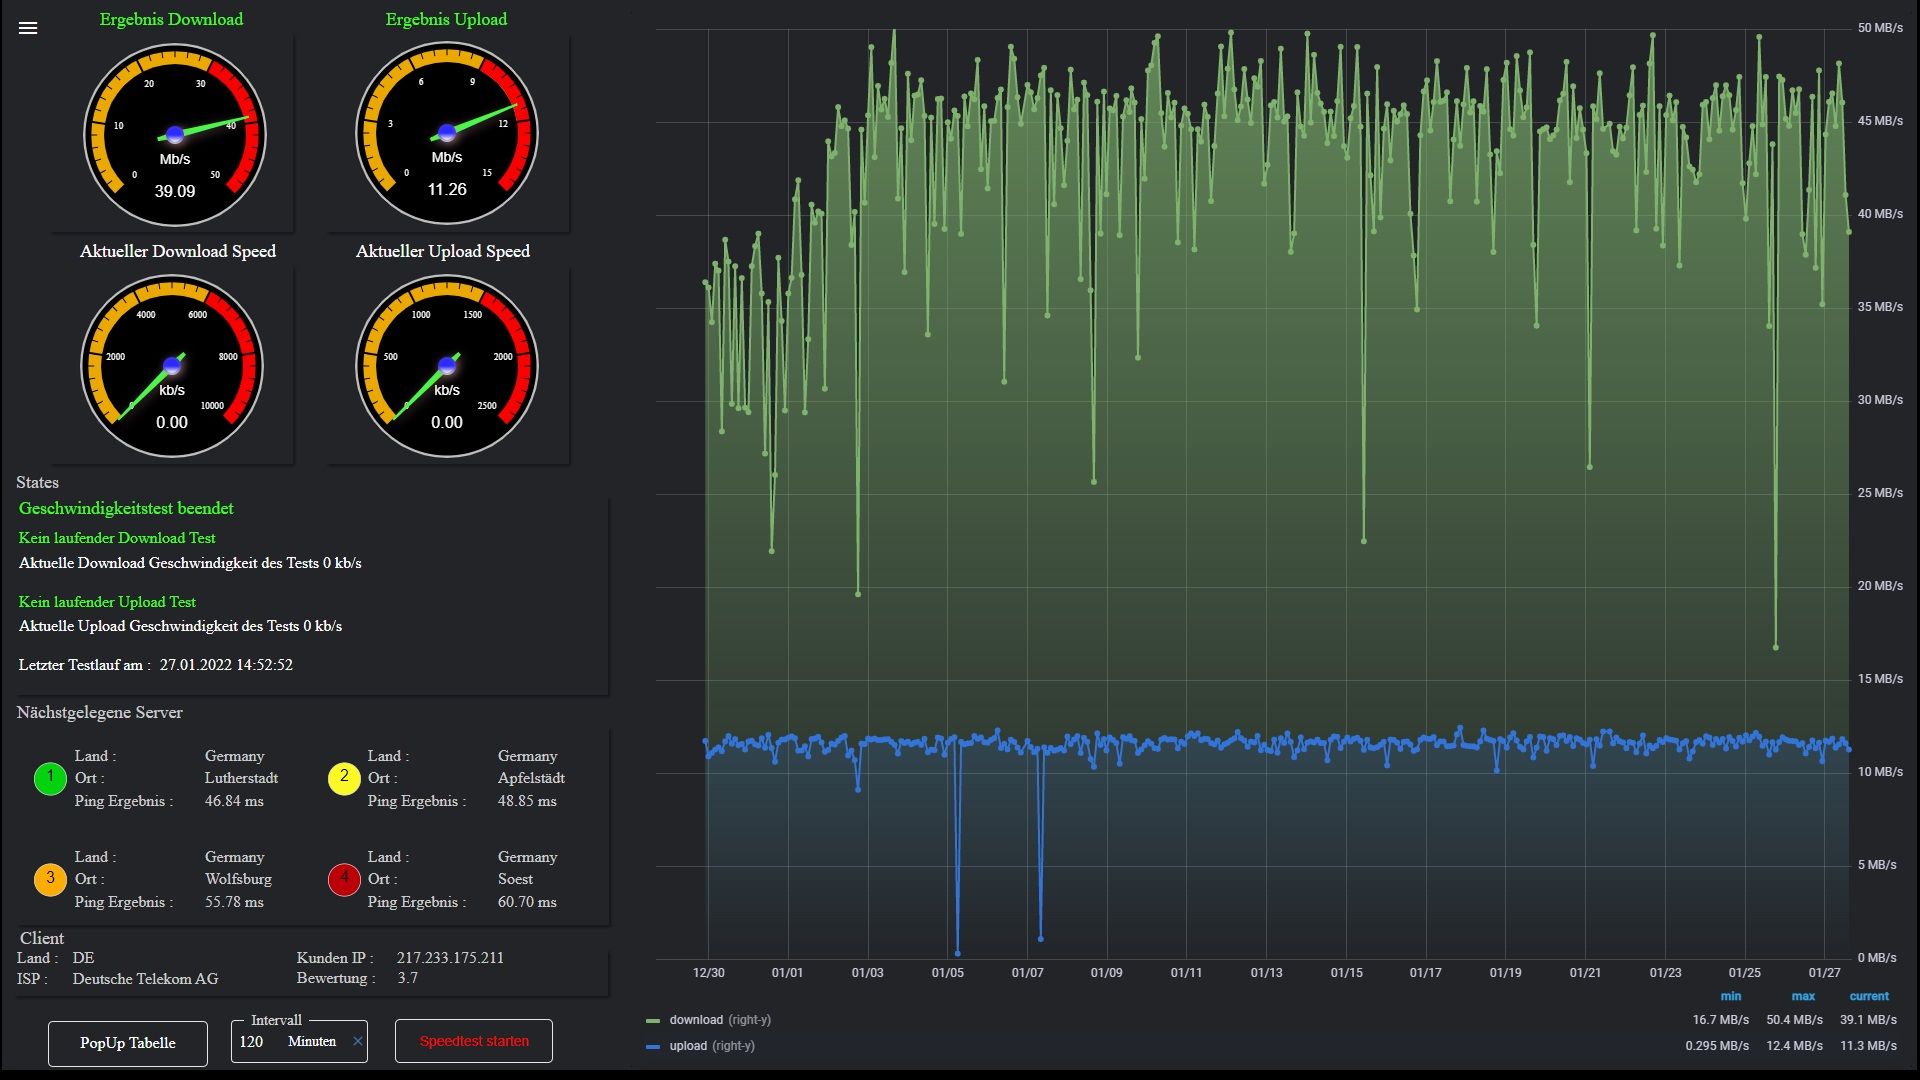The width and height of the screenshot is (1920, 1080).
Task: Click ping result 55.78 ms
Action: (x=234, y=902)
